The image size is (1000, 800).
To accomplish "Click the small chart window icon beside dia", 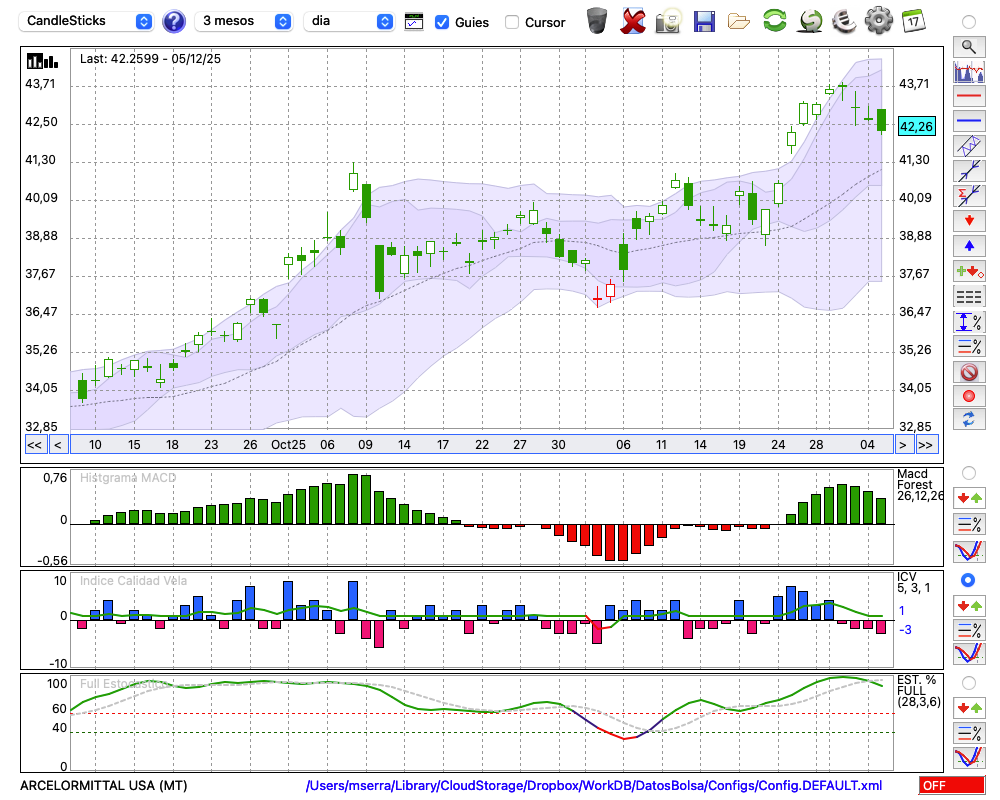I will [x=414, y=22].
